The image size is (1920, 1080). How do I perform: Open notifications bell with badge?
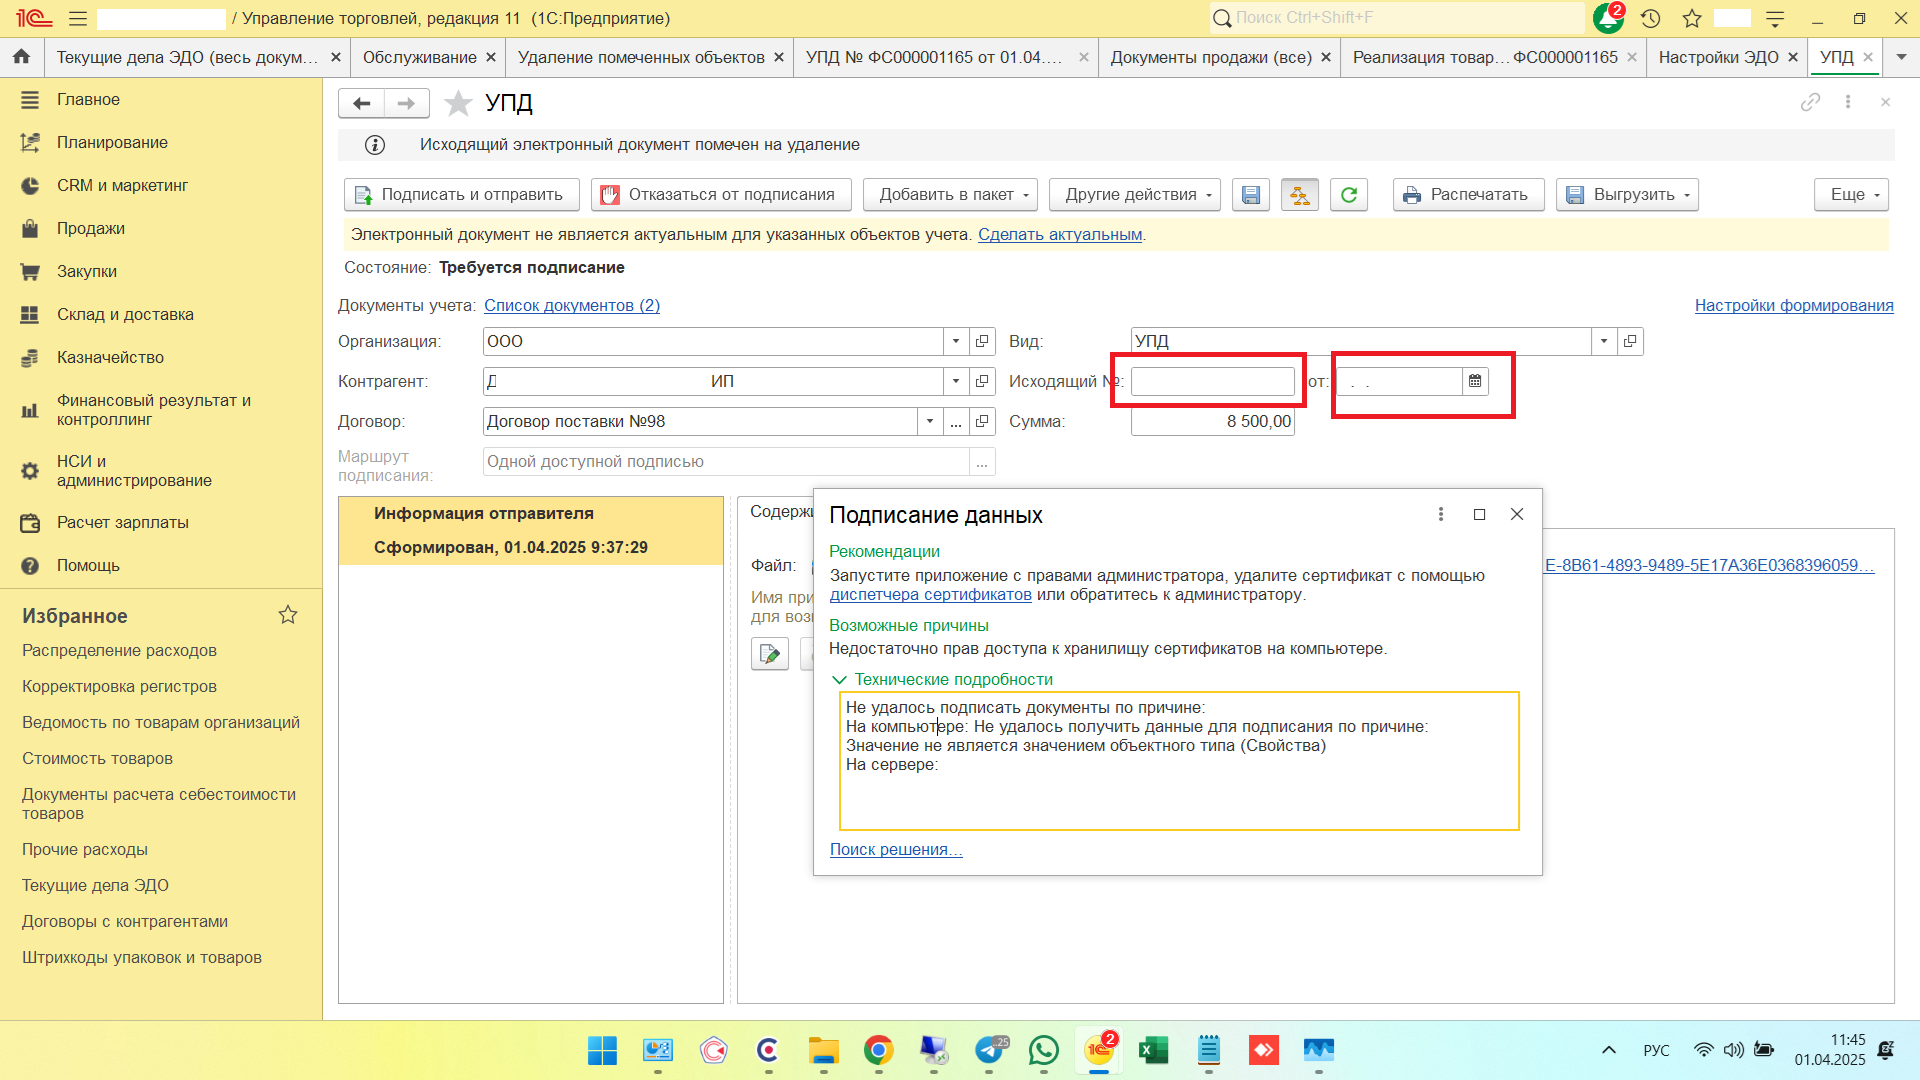pos(1607,18)
